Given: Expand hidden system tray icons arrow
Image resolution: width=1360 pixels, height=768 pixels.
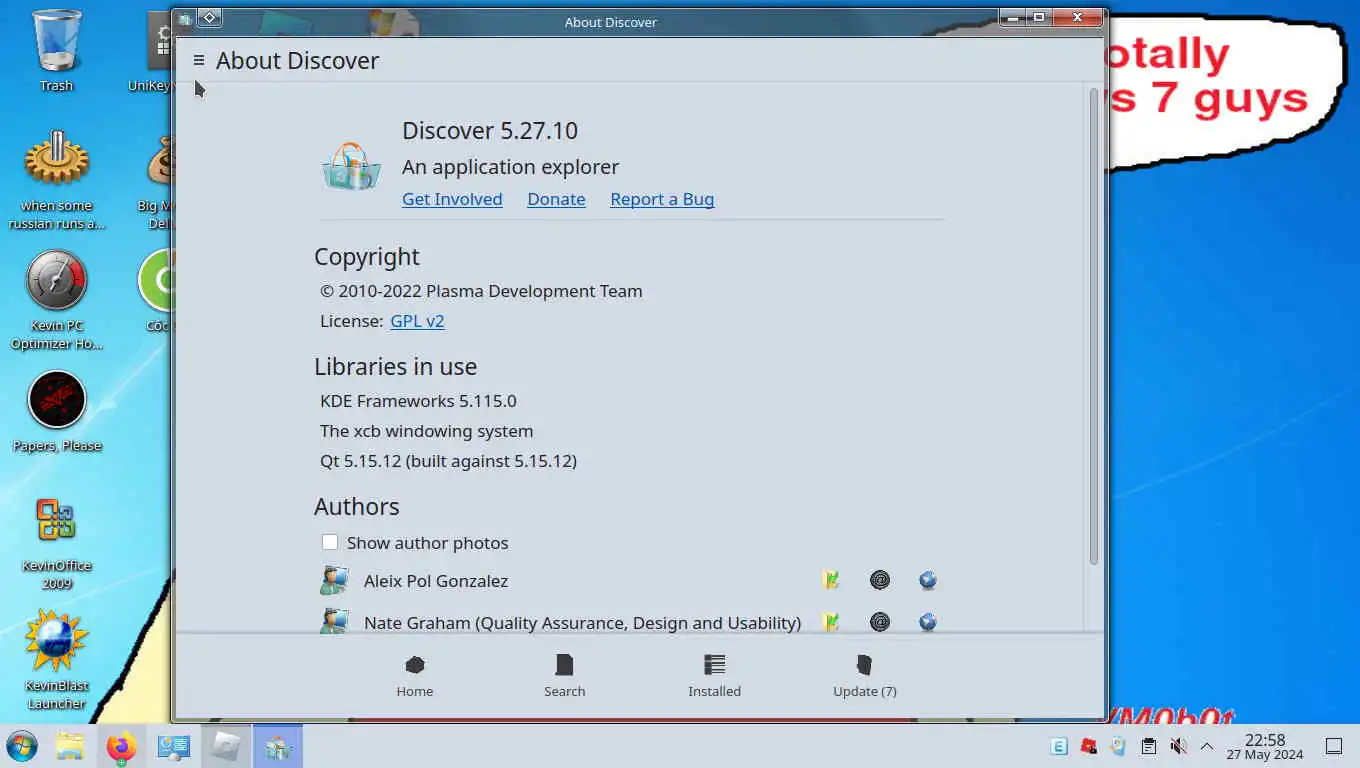Looking at the screenshot, I should pos(1207,746).
